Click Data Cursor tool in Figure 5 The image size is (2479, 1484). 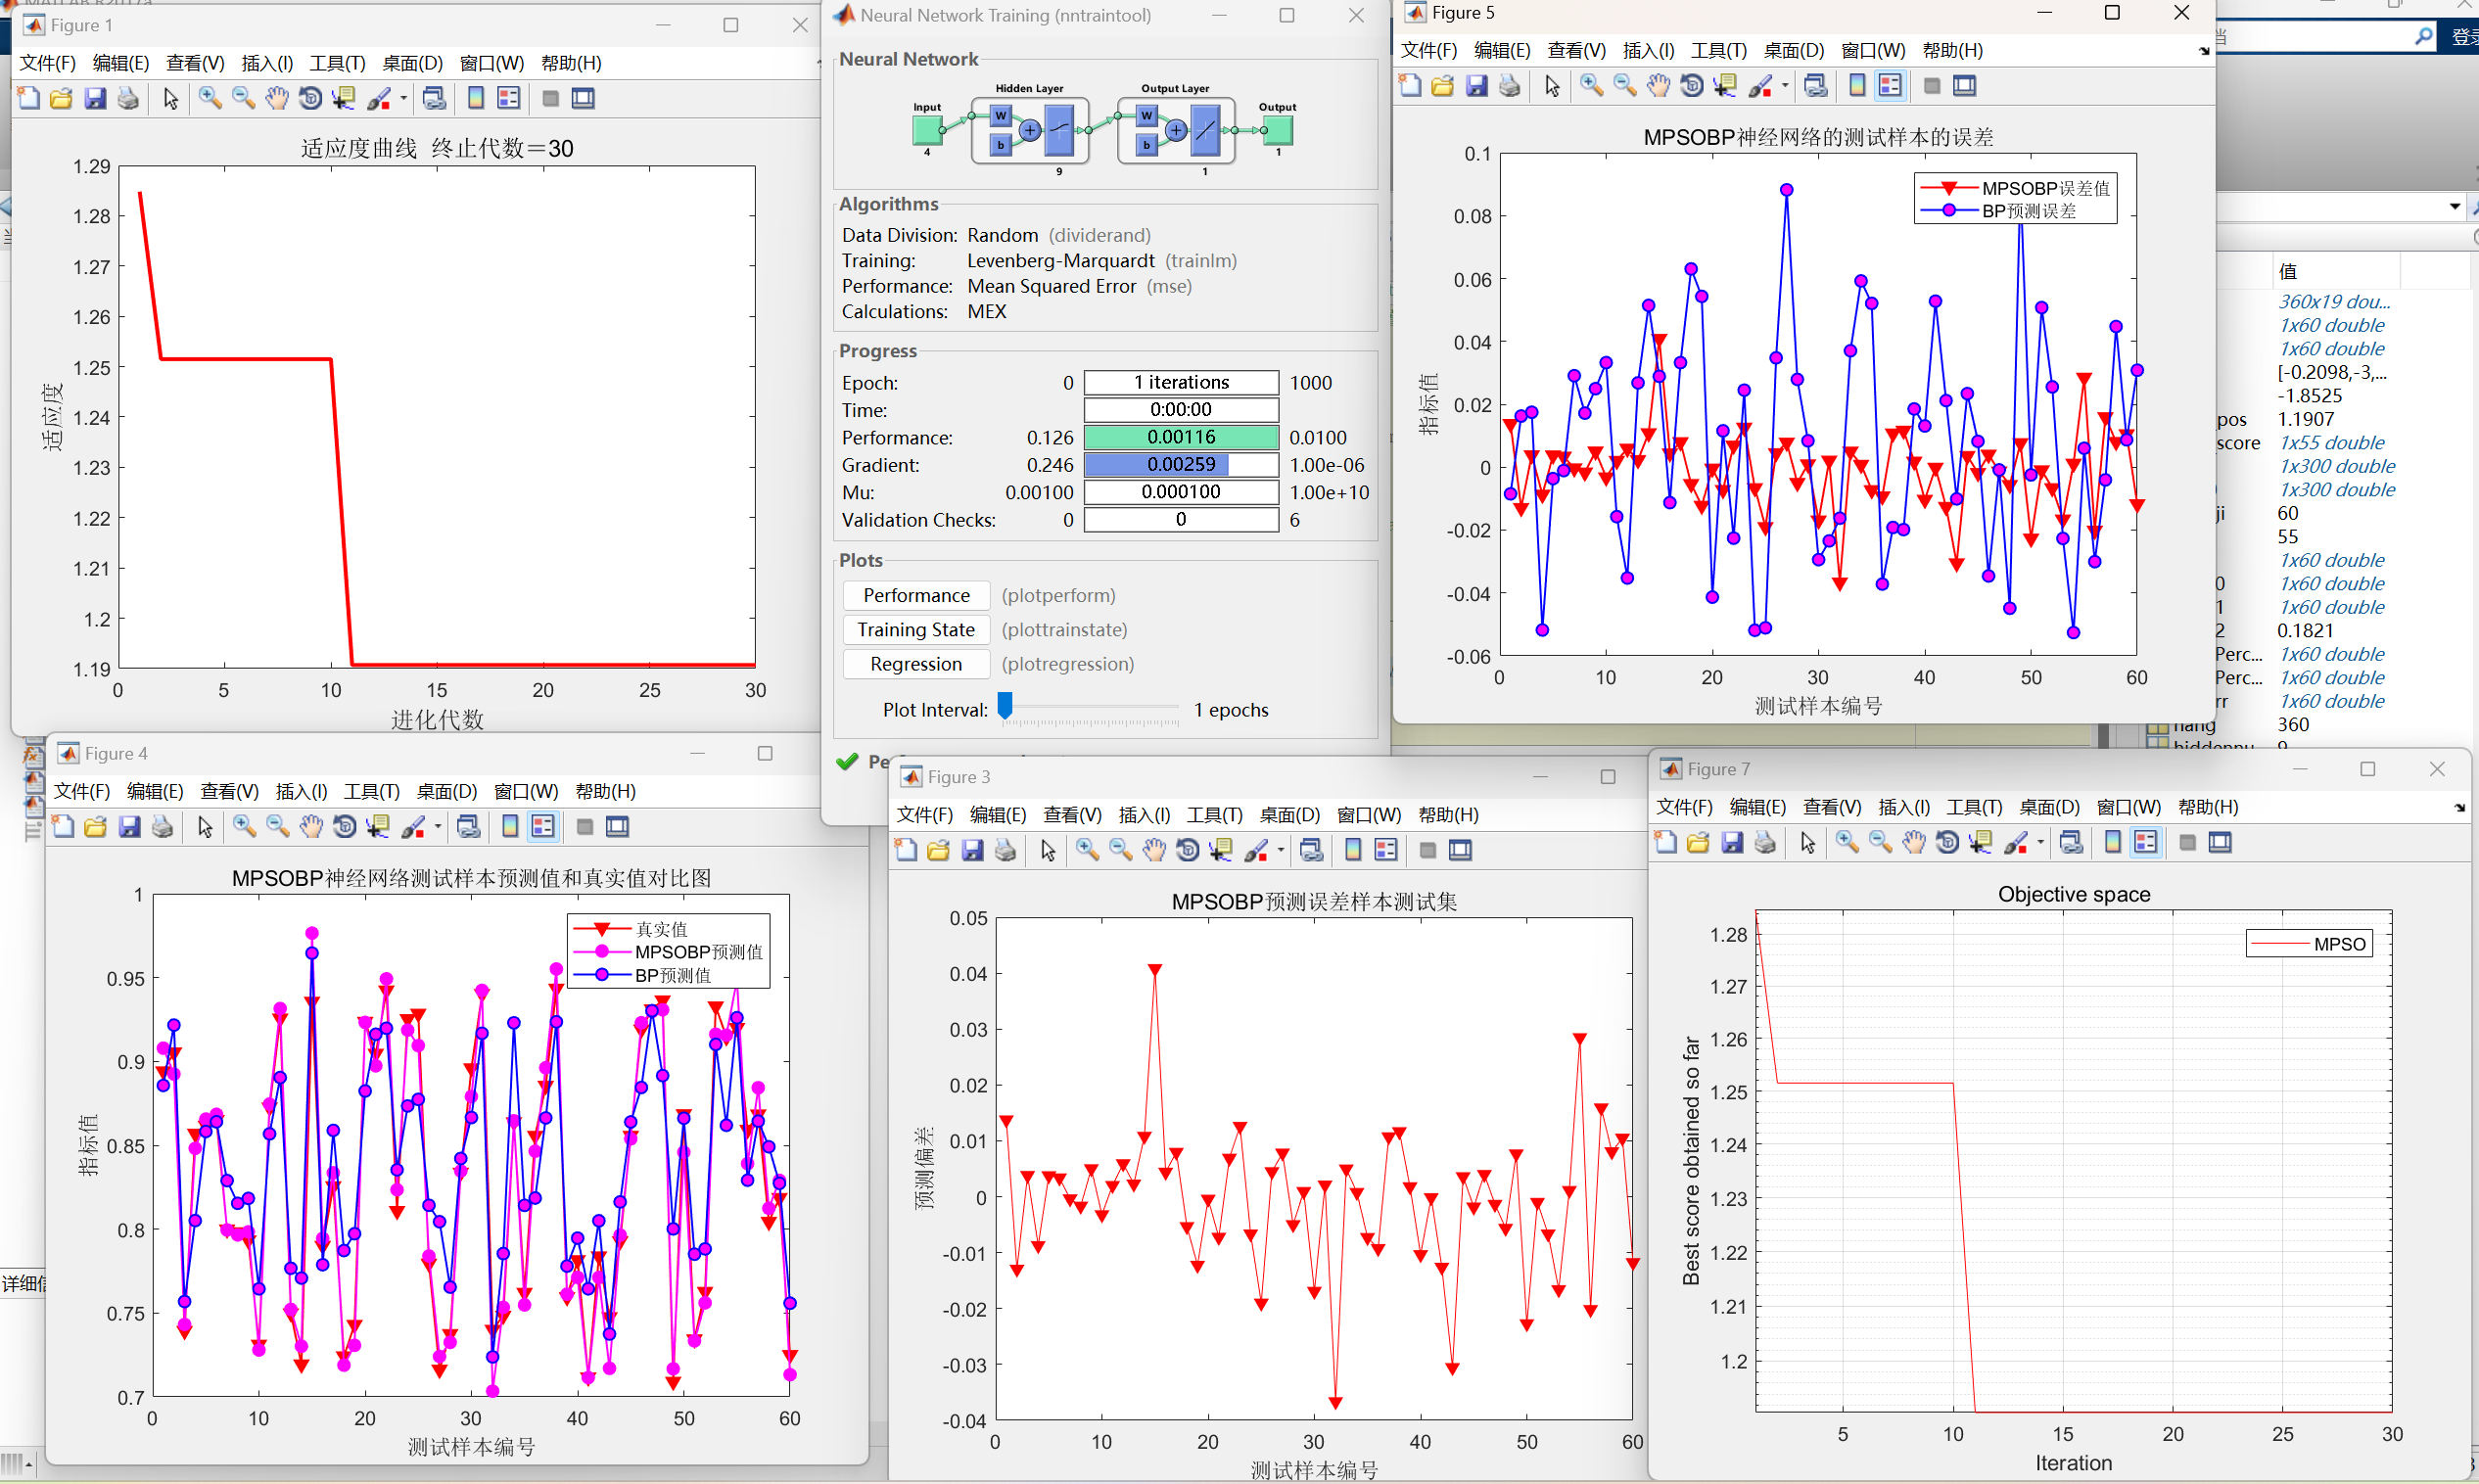tap(1725, 86)
